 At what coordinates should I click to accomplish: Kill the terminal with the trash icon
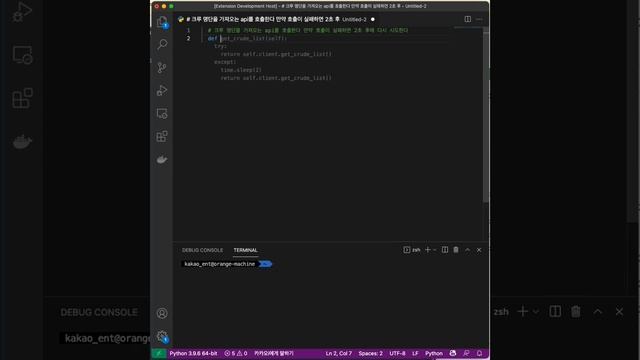456,250
